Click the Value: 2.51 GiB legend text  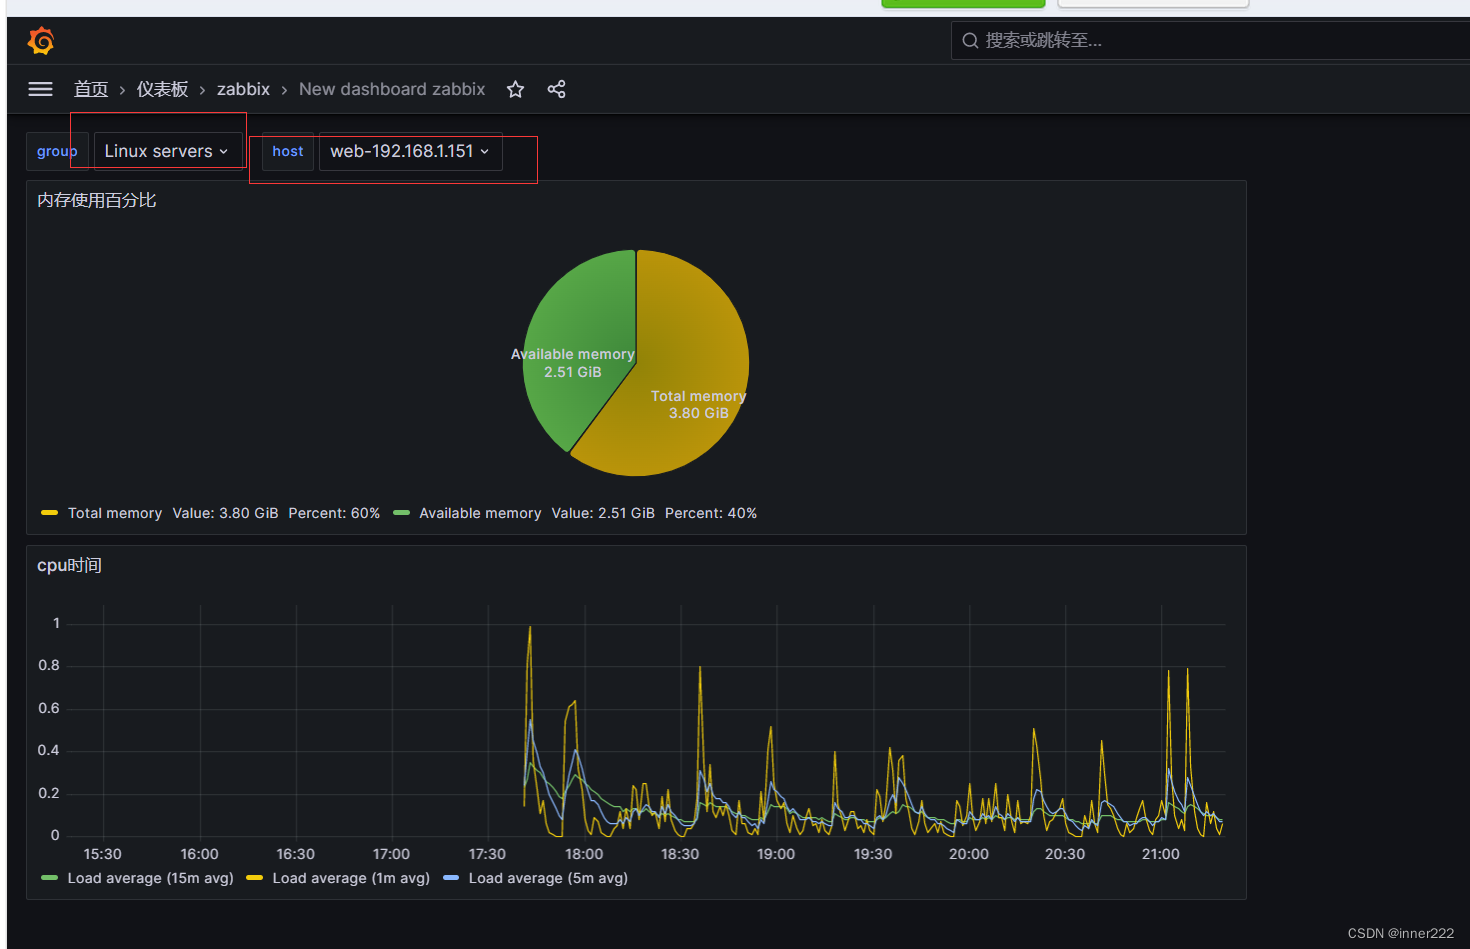(x=603, y=513)
